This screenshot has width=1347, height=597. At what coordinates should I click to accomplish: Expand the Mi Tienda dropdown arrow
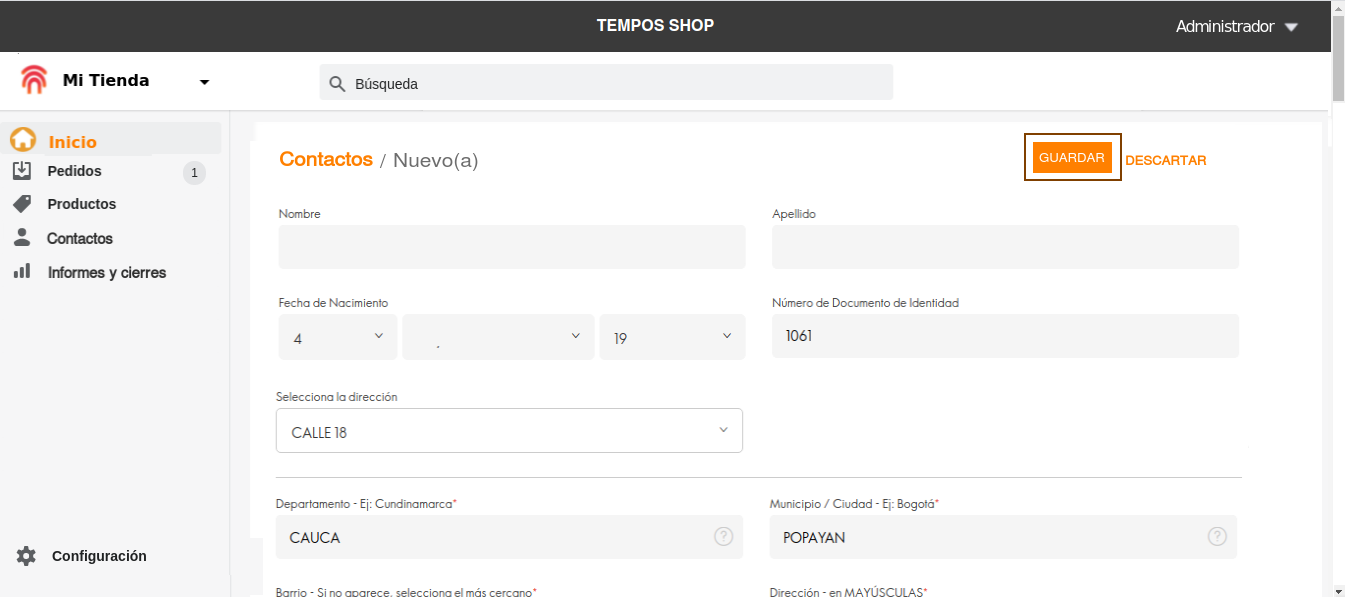point(204,82)
